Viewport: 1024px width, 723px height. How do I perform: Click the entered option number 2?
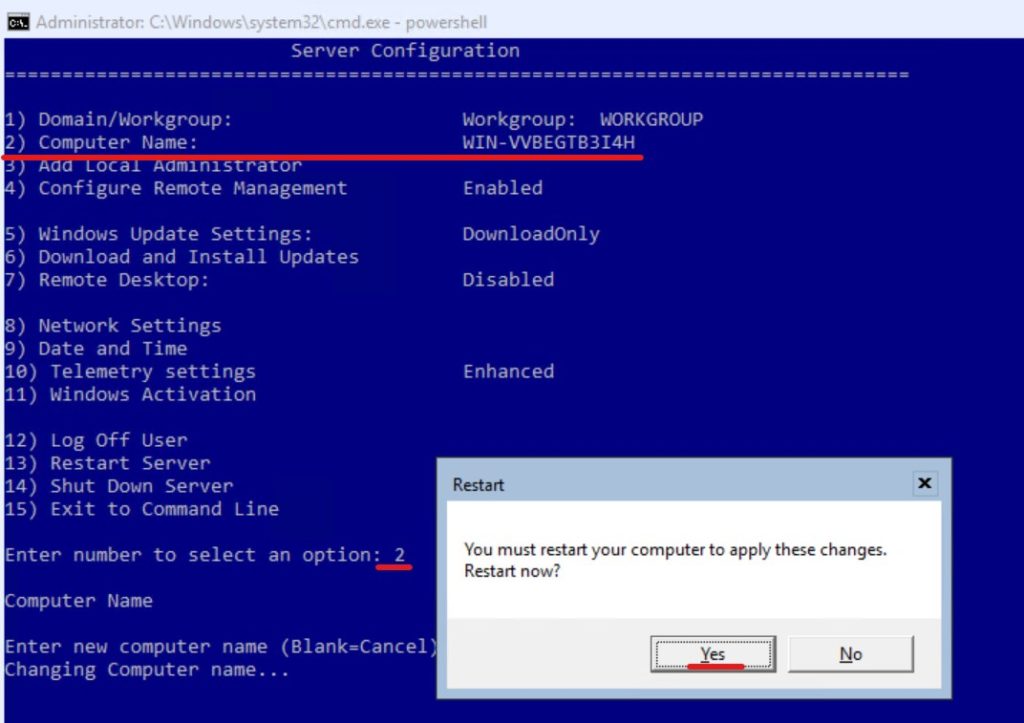[399, 555]
